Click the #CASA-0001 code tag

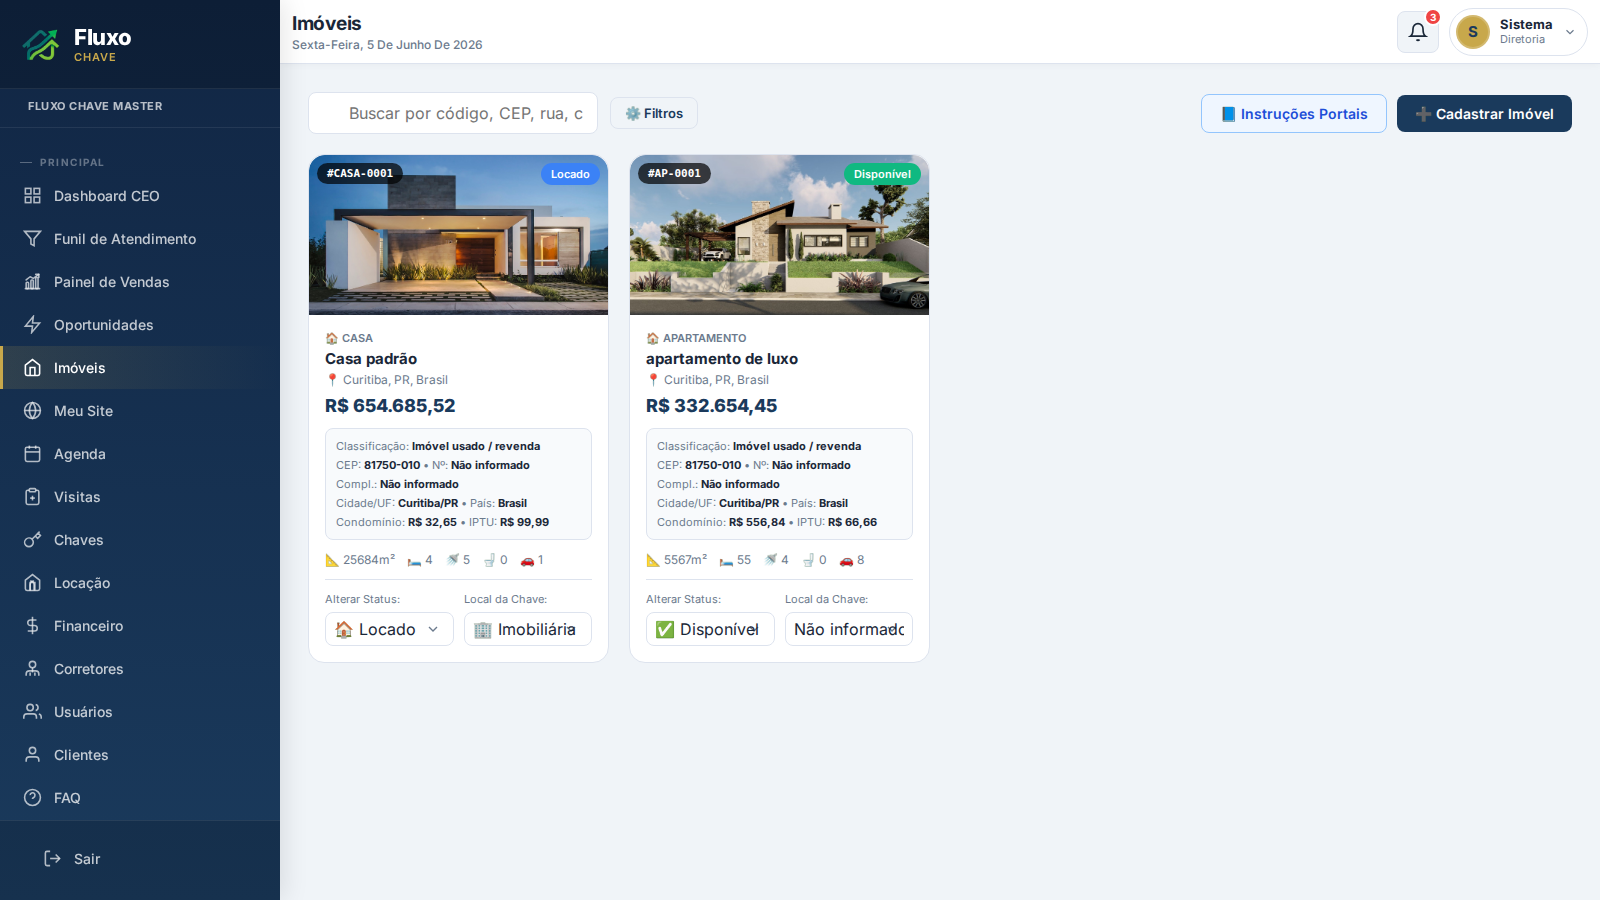tap(360, 173)
